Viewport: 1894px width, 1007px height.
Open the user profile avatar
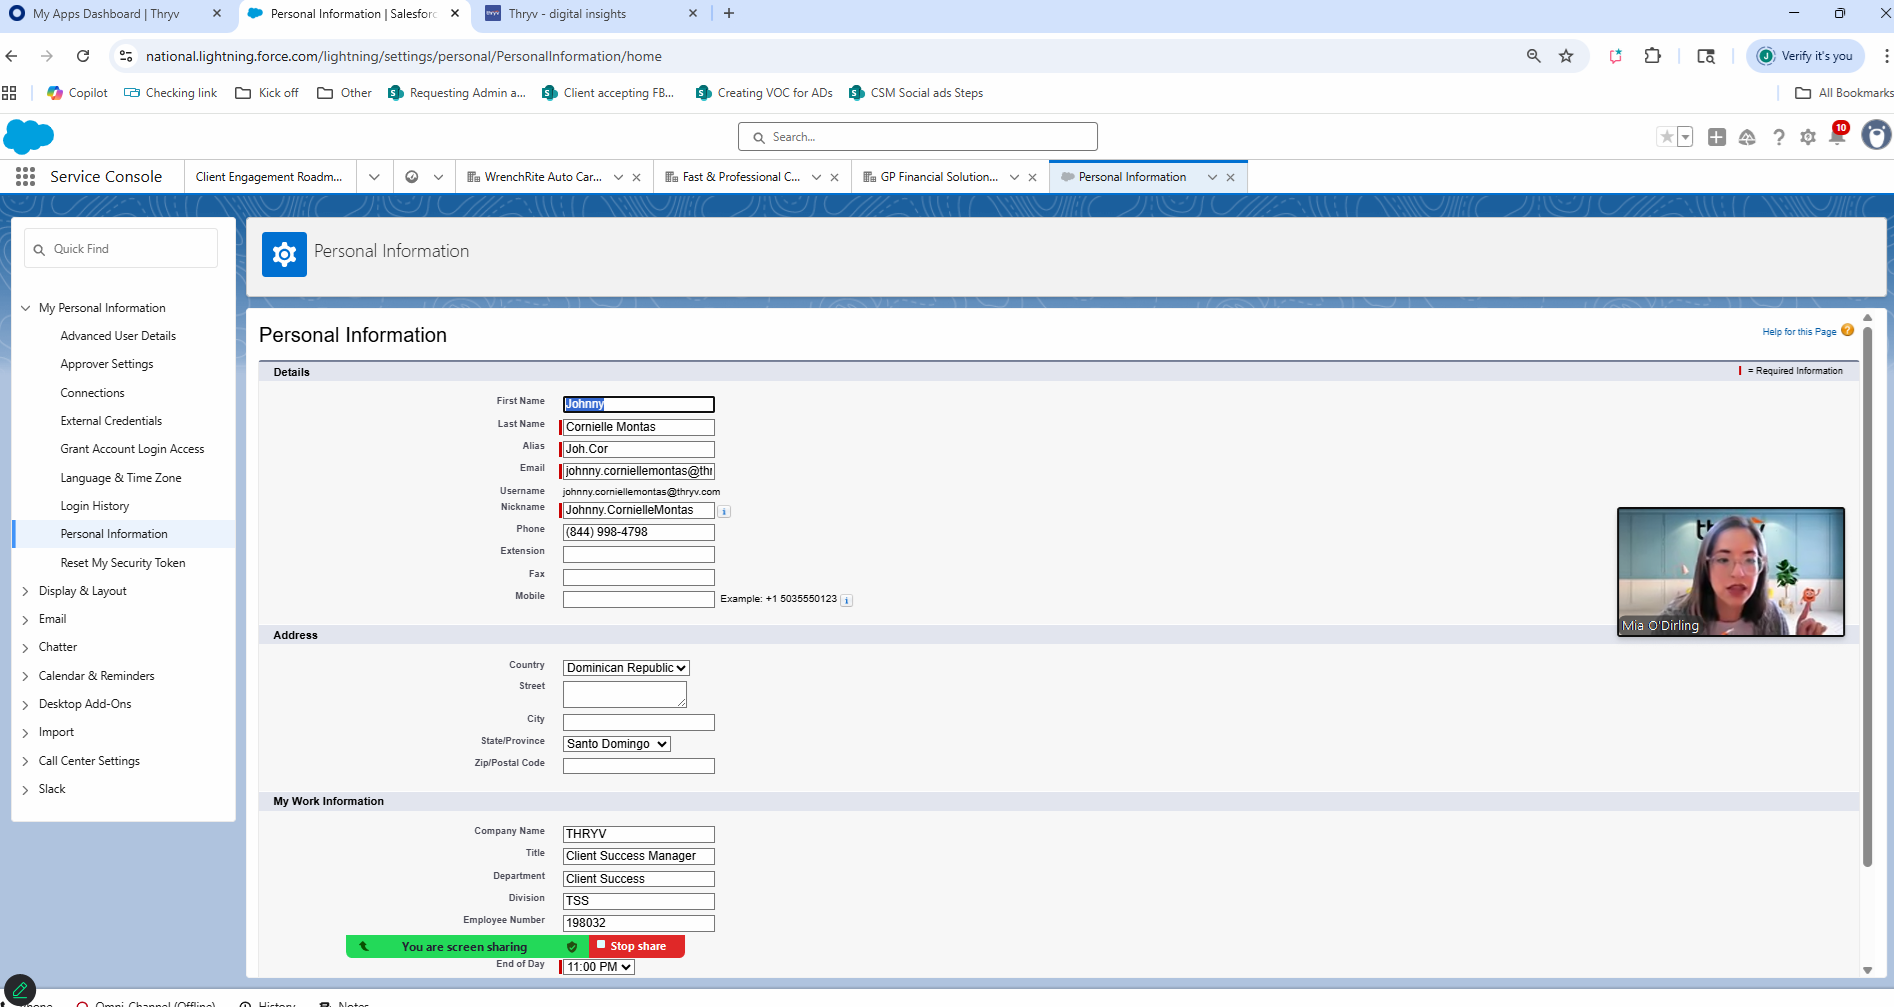click(1876, 135)
